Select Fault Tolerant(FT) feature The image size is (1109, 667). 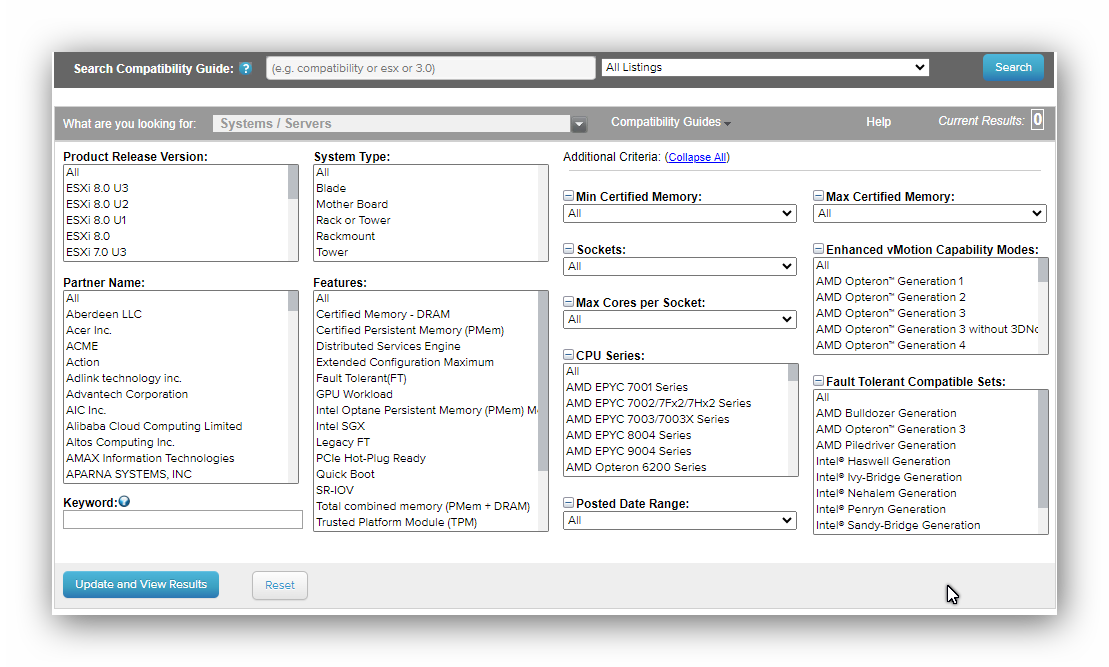[361, 378]
